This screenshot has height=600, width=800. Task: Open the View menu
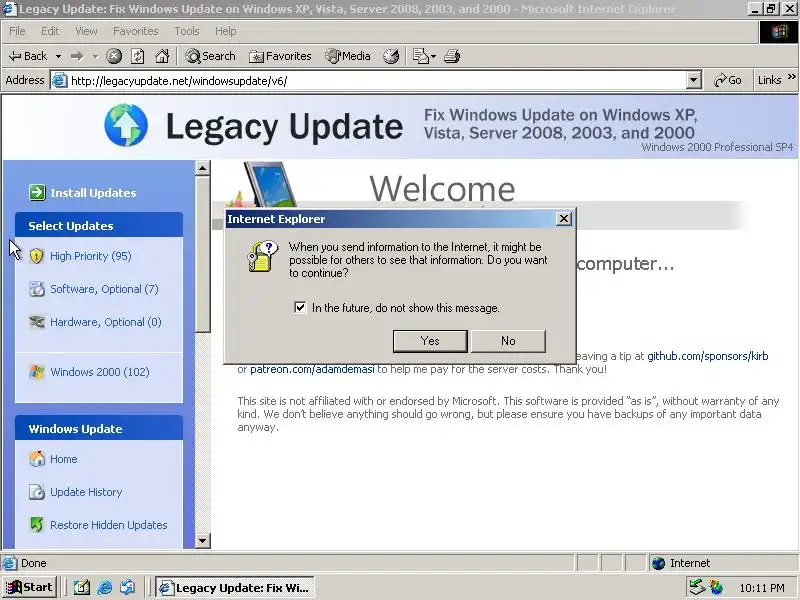pyautogui.click(x=86, y=31)
